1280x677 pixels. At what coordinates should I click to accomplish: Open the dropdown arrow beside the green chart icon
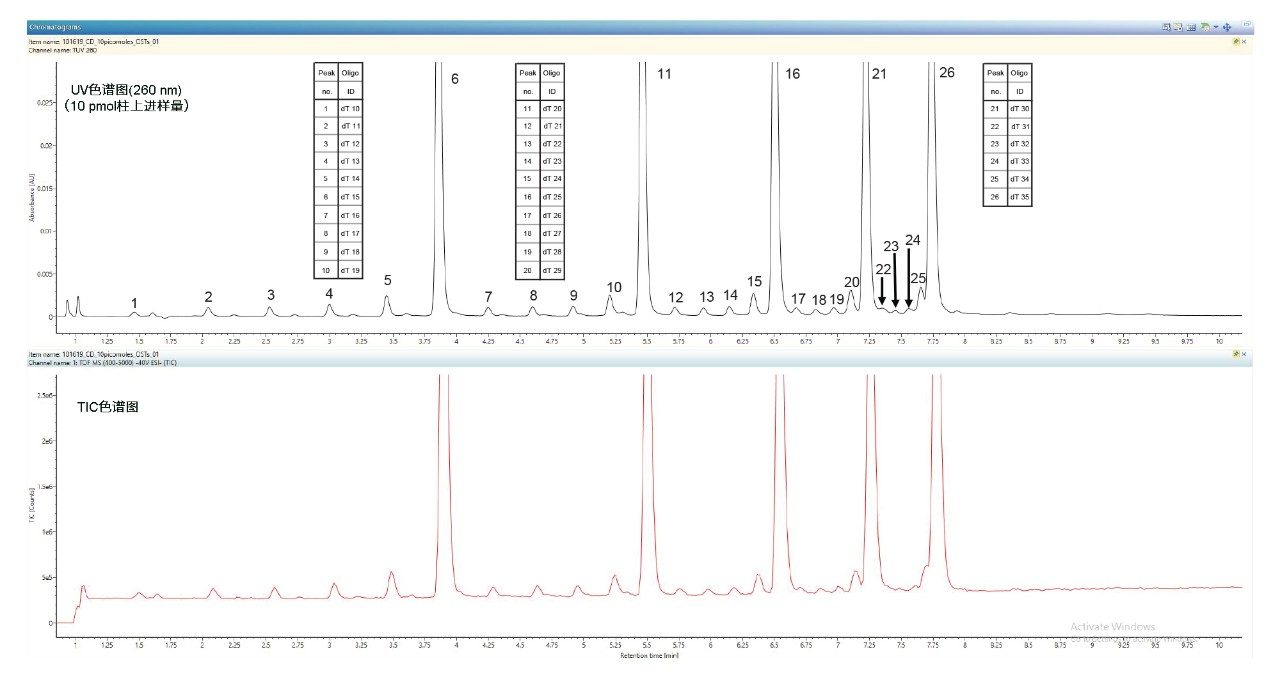point(1214,27)
